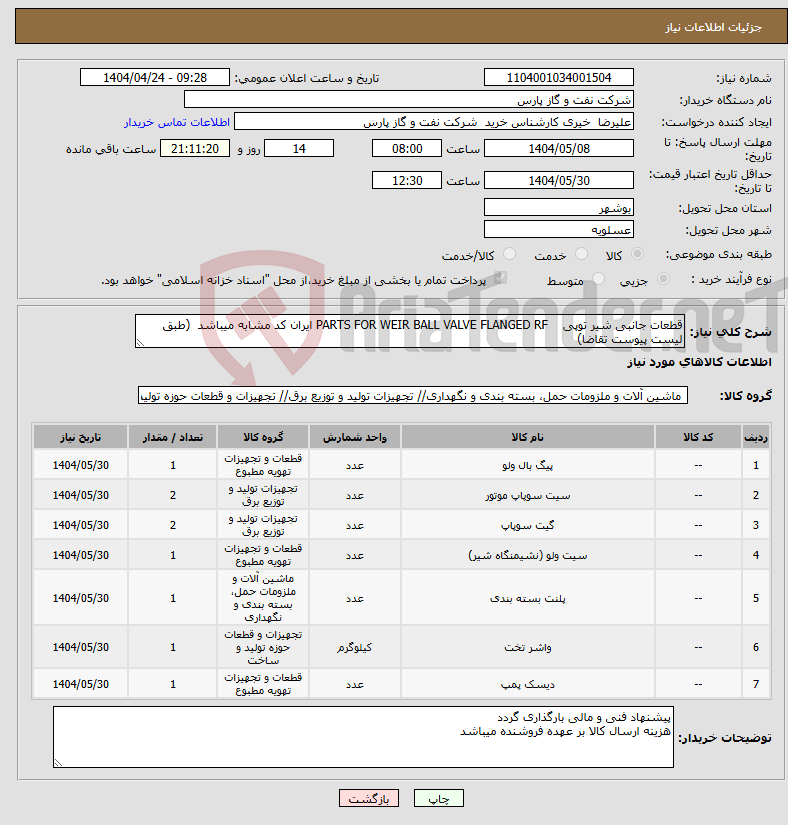Click quantity 2 in سیت سوپاپ موتور row
788x825 pixels.
[173, 495]
